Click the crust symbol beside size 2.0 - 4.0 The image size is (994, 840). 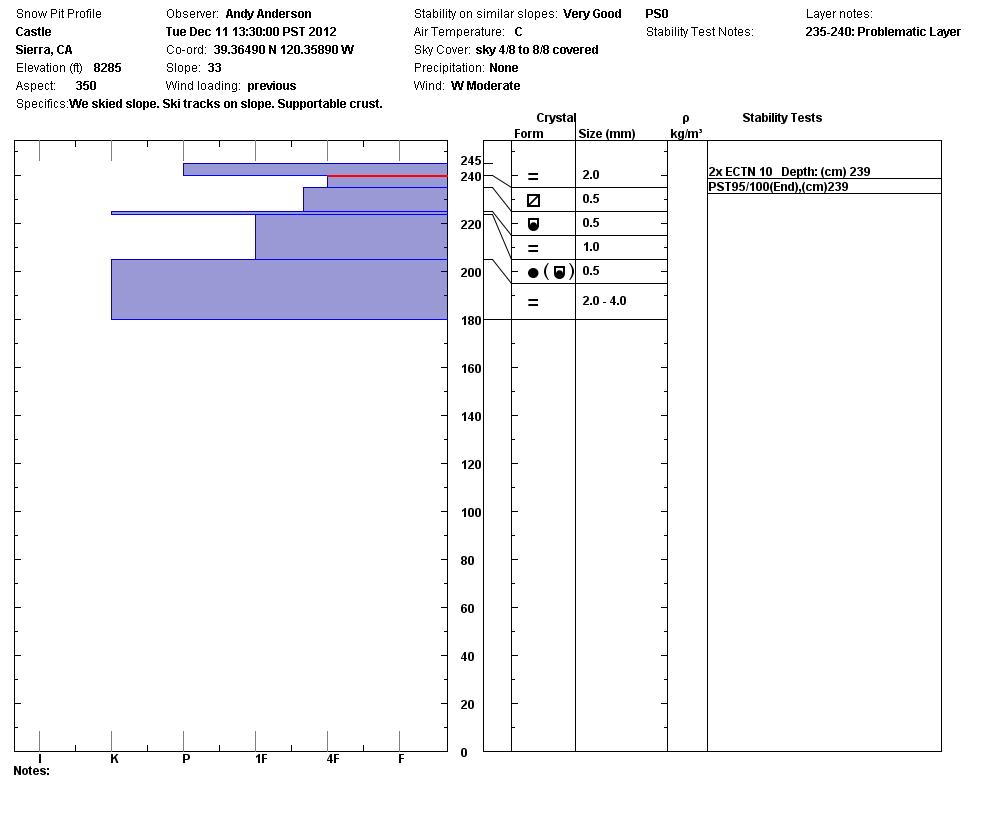click(533, 302)
